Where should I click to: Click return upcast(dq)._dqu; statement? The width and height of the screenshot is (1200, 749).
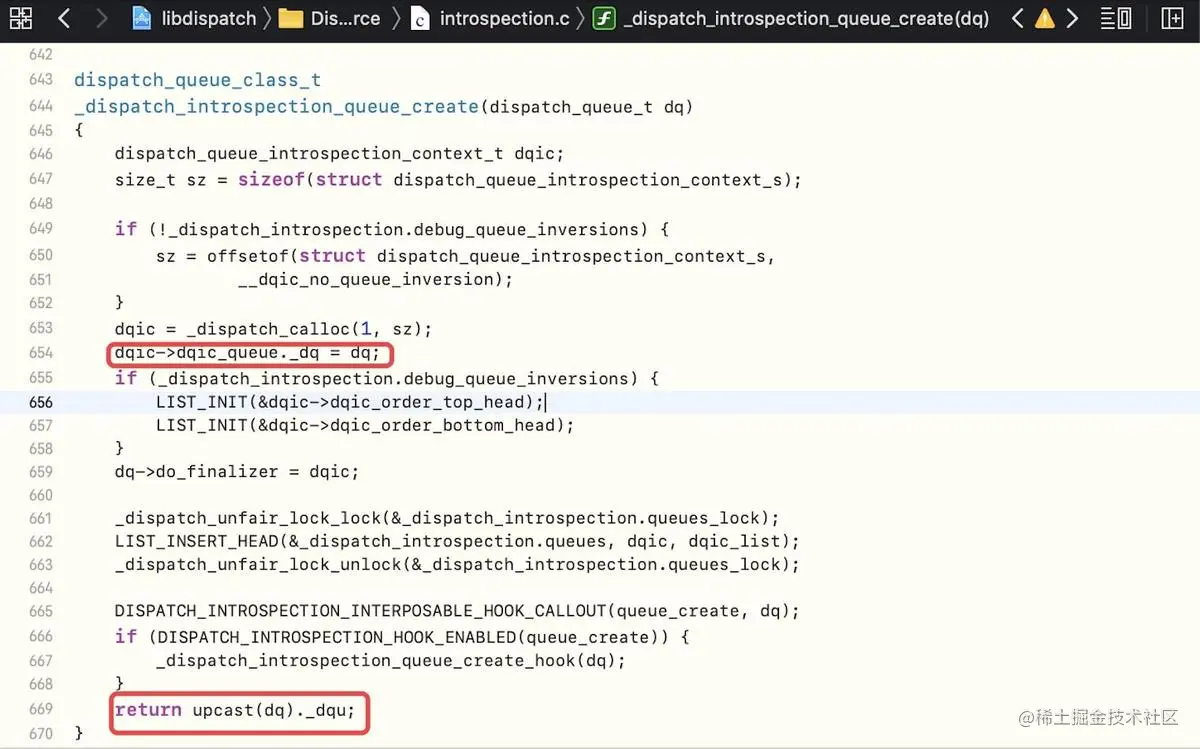coord(235,710)
